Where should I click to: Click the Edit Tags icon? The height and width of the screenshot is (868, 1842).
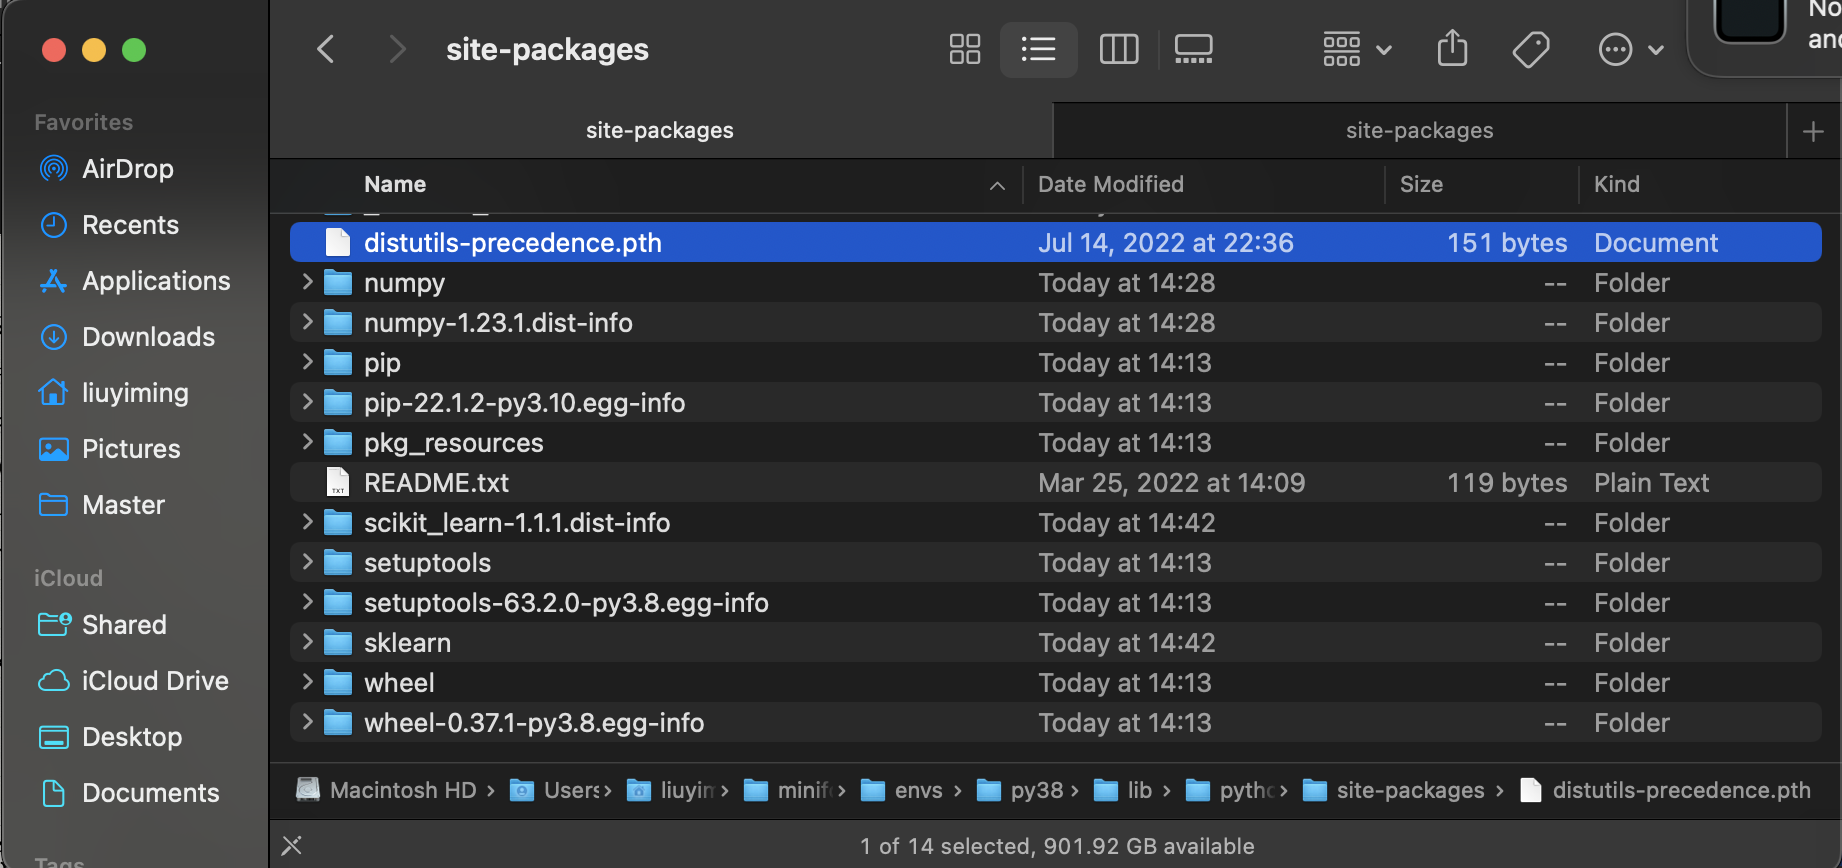tap(1530, 49)
